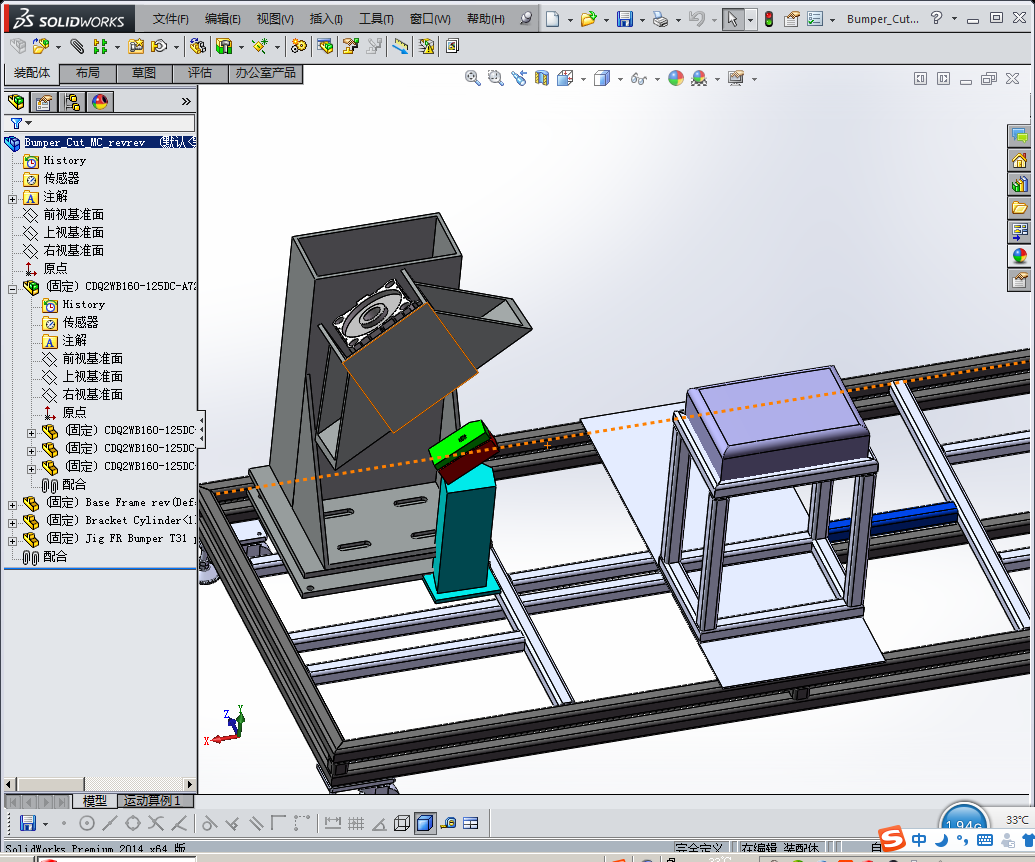Viewport: 1035px width, 862px height.
Task: Click the Reference Geometry icon
Action: [x=259, y=46]
